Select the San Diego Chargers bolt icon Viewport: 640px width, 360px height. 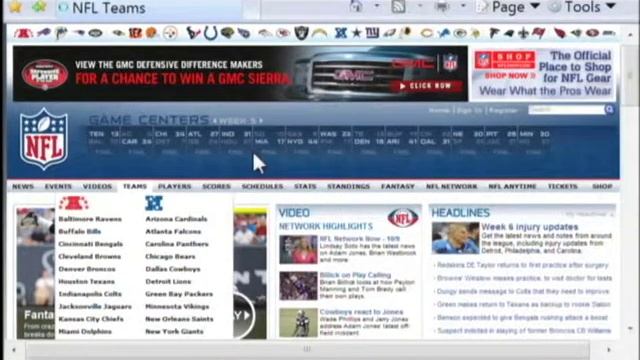[x=319, y=33]
